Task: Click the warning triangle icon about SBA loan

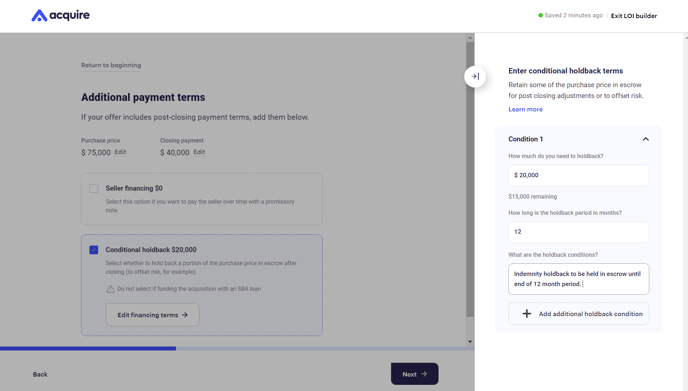Action: [110, 289]
